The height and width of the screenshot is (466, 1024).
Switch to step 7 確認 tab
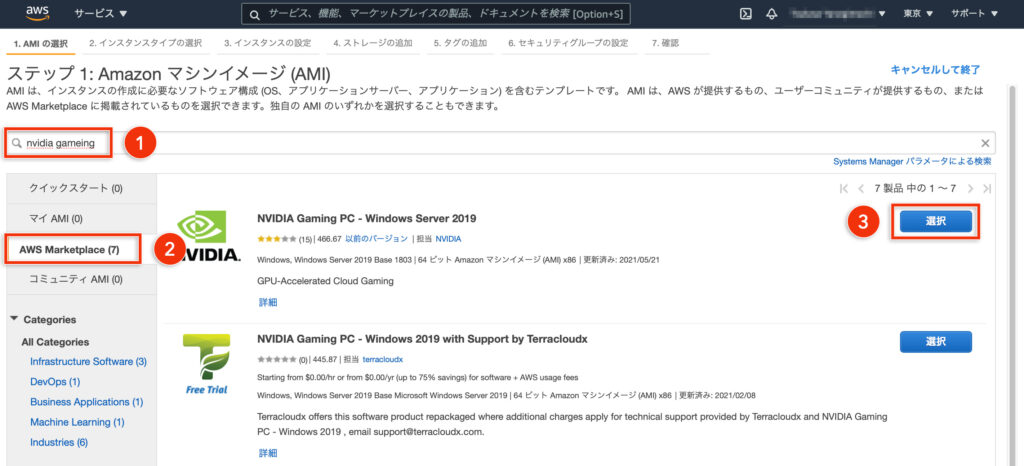[665, 43]
